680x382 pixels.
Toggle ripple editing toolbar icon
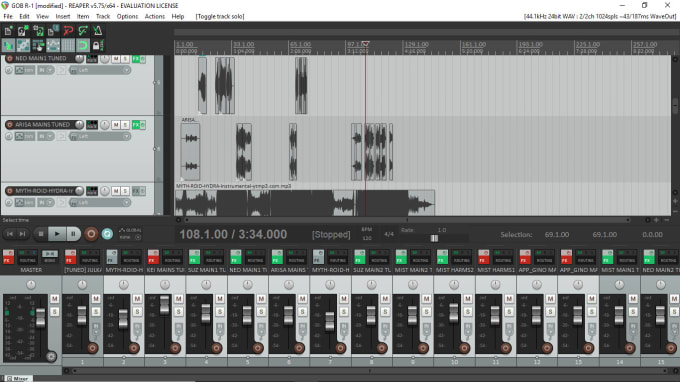[x=38, y=45]
